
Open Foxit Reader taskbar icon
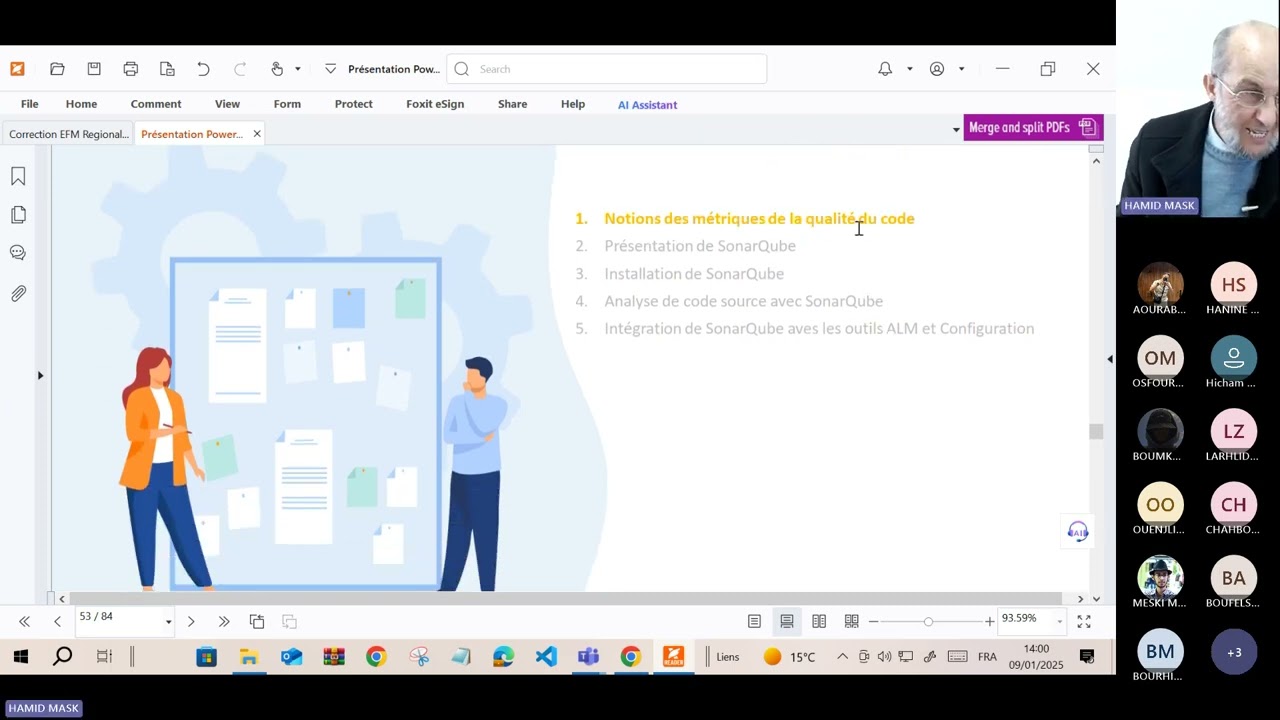(673, 657)
